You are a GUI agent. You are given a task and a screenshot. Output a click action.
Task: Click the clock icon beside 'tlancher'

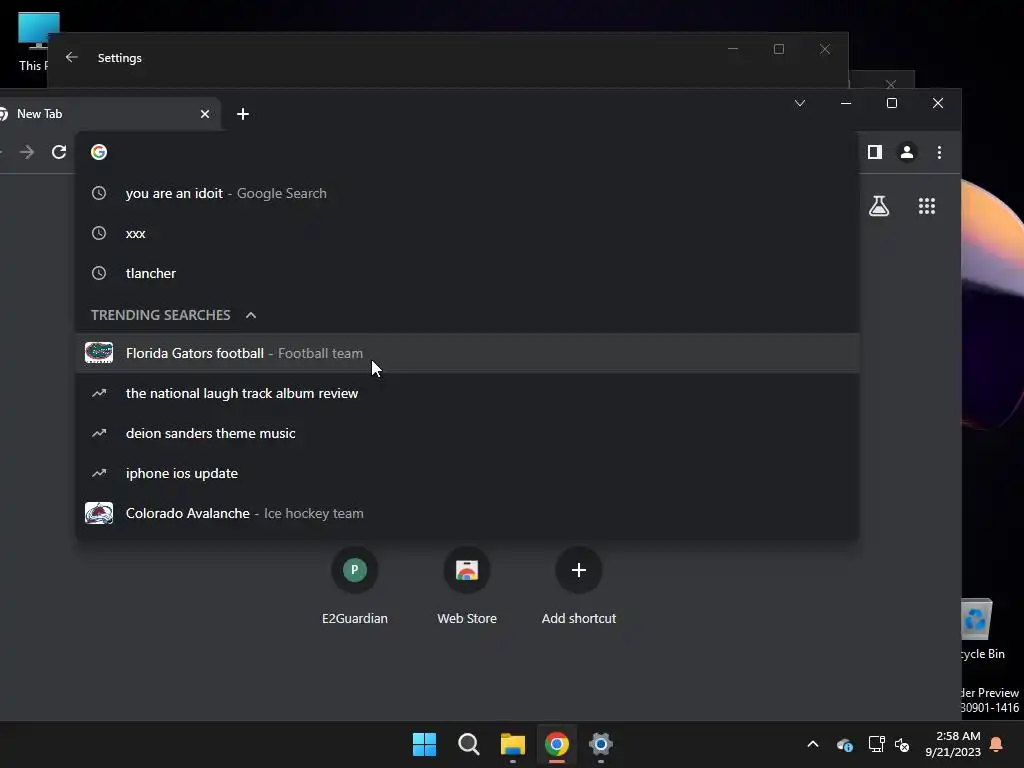[x=99, y=273]
